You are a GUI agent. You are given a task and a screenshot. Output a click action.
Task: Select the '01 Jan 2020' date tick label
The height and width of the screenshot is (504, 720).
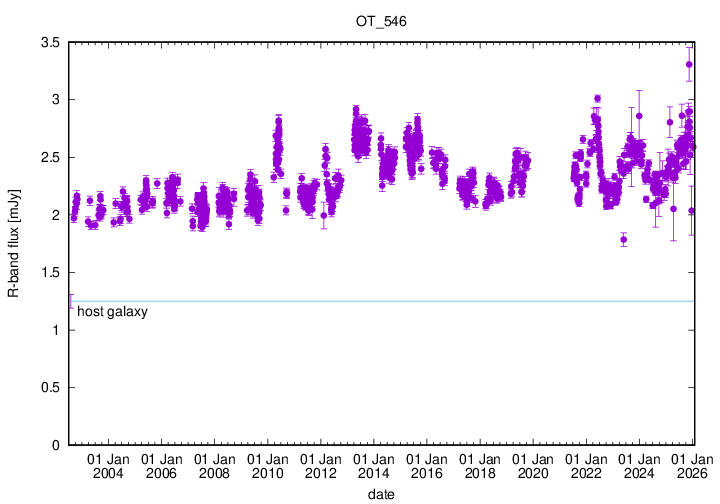(x=533, y=465)
